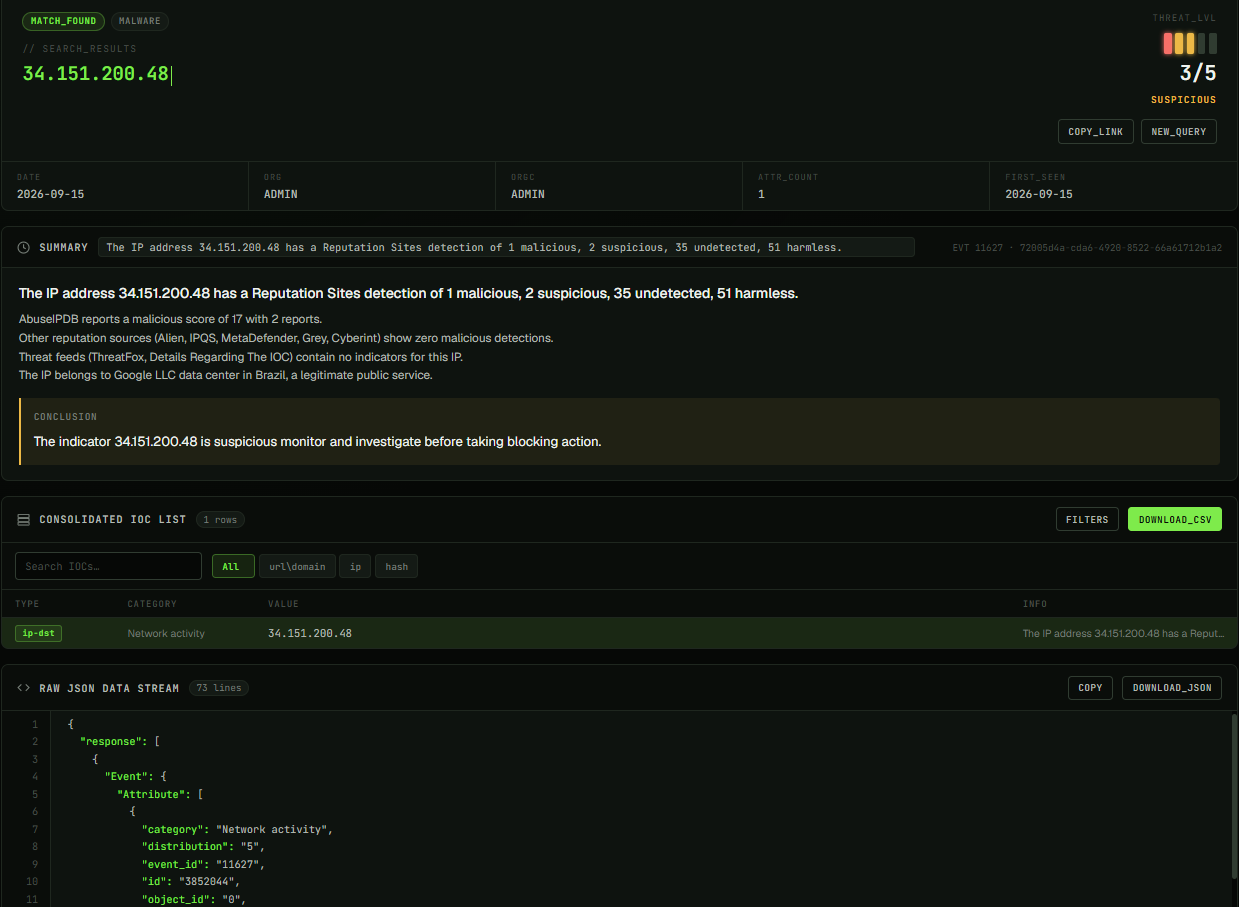Screen dimensions: 1239x907
Task: Click the code brackets icon beside RAW JSON DATA STREAM
Action: click(x=24, y=688)
